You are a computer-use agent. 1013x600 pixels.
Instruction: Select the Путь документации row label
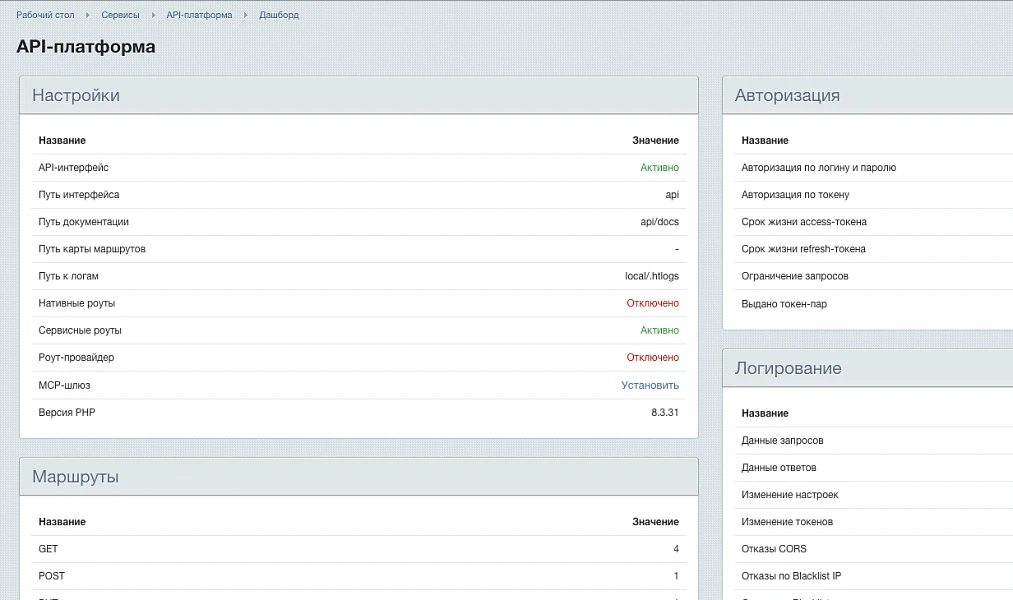[83, 222]
